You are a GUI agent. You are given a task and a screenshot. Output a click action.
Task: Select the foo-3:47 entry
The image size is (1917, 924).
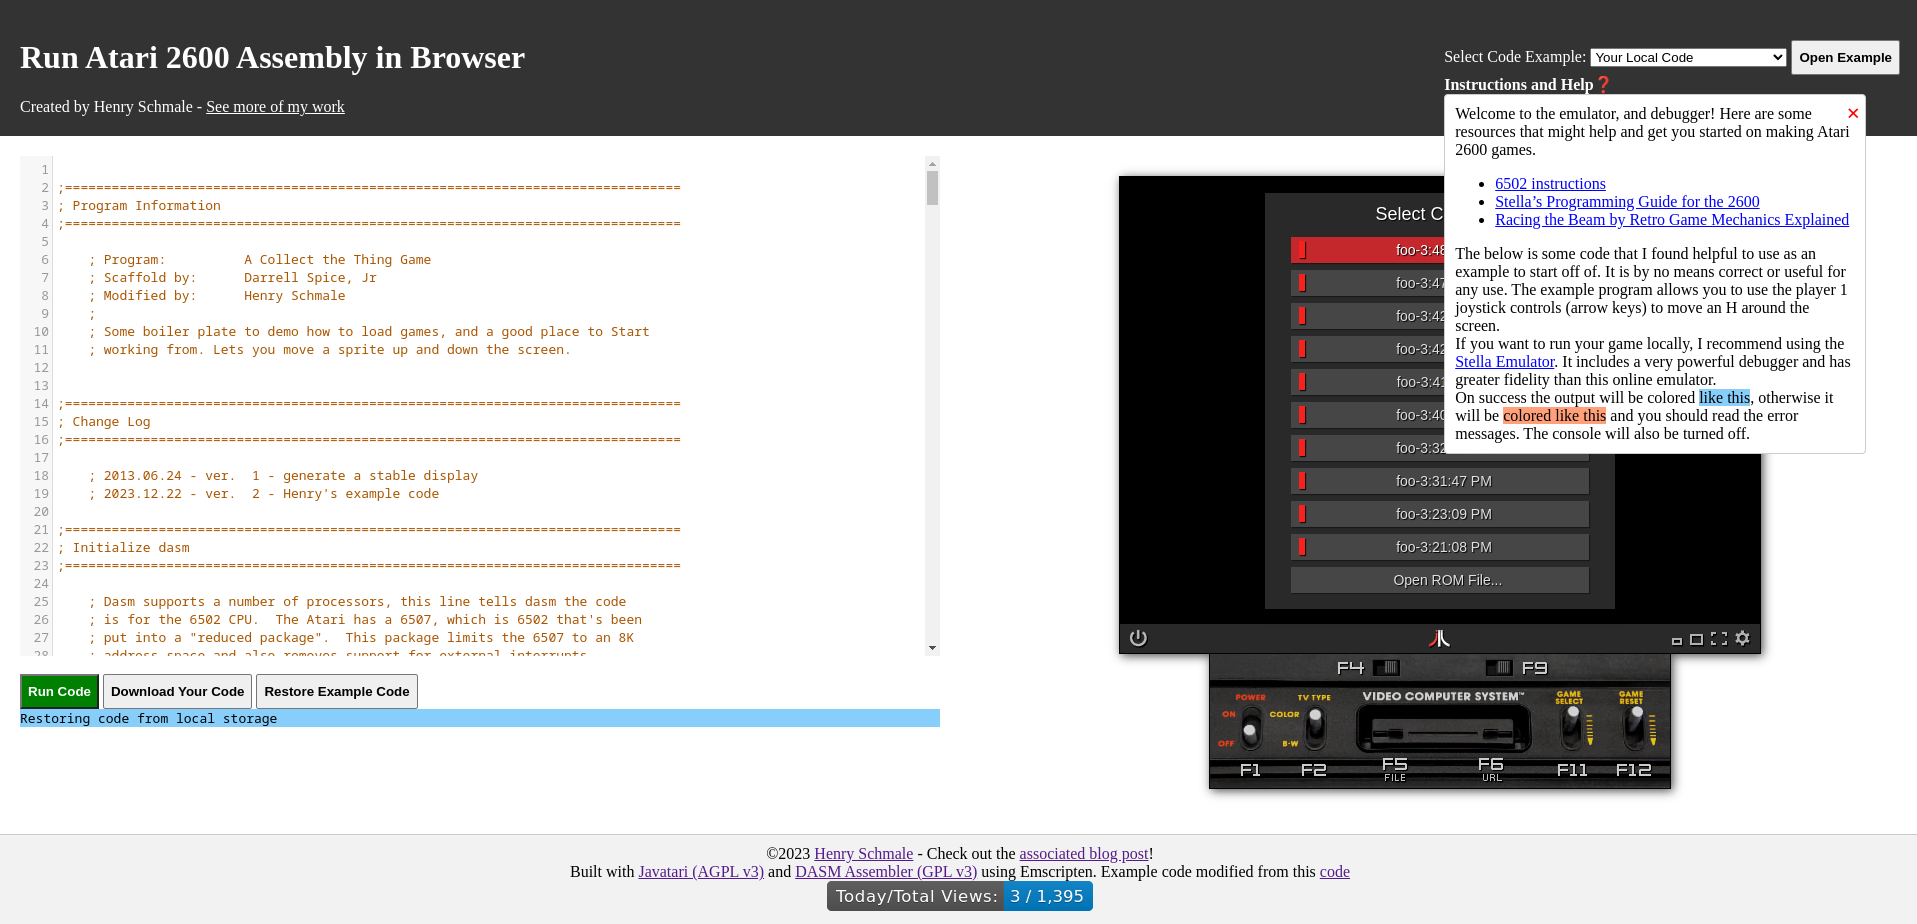pos(1368,283)
